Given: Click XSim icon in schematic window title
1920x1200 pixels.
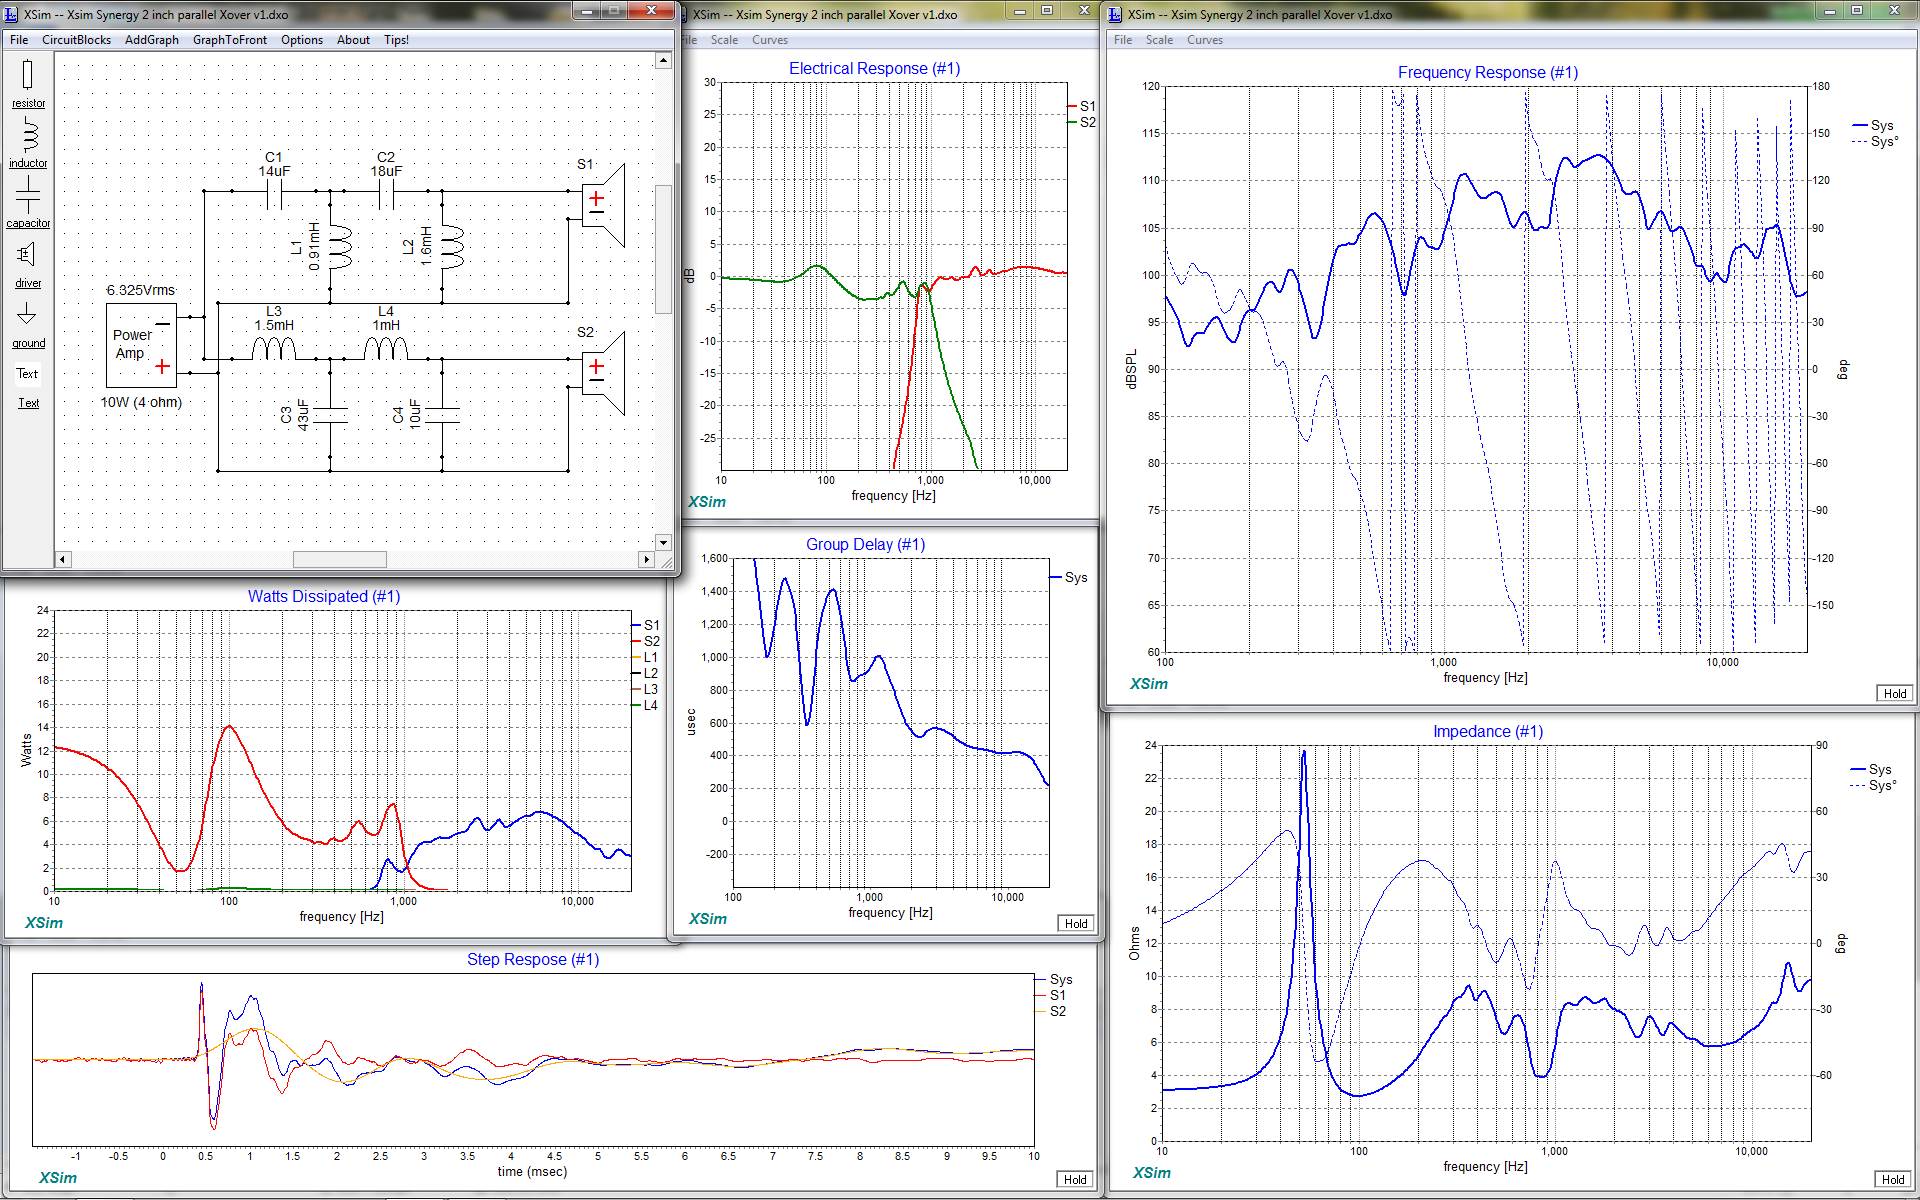Looking at the screenshot, I should (x=12, y=14).
